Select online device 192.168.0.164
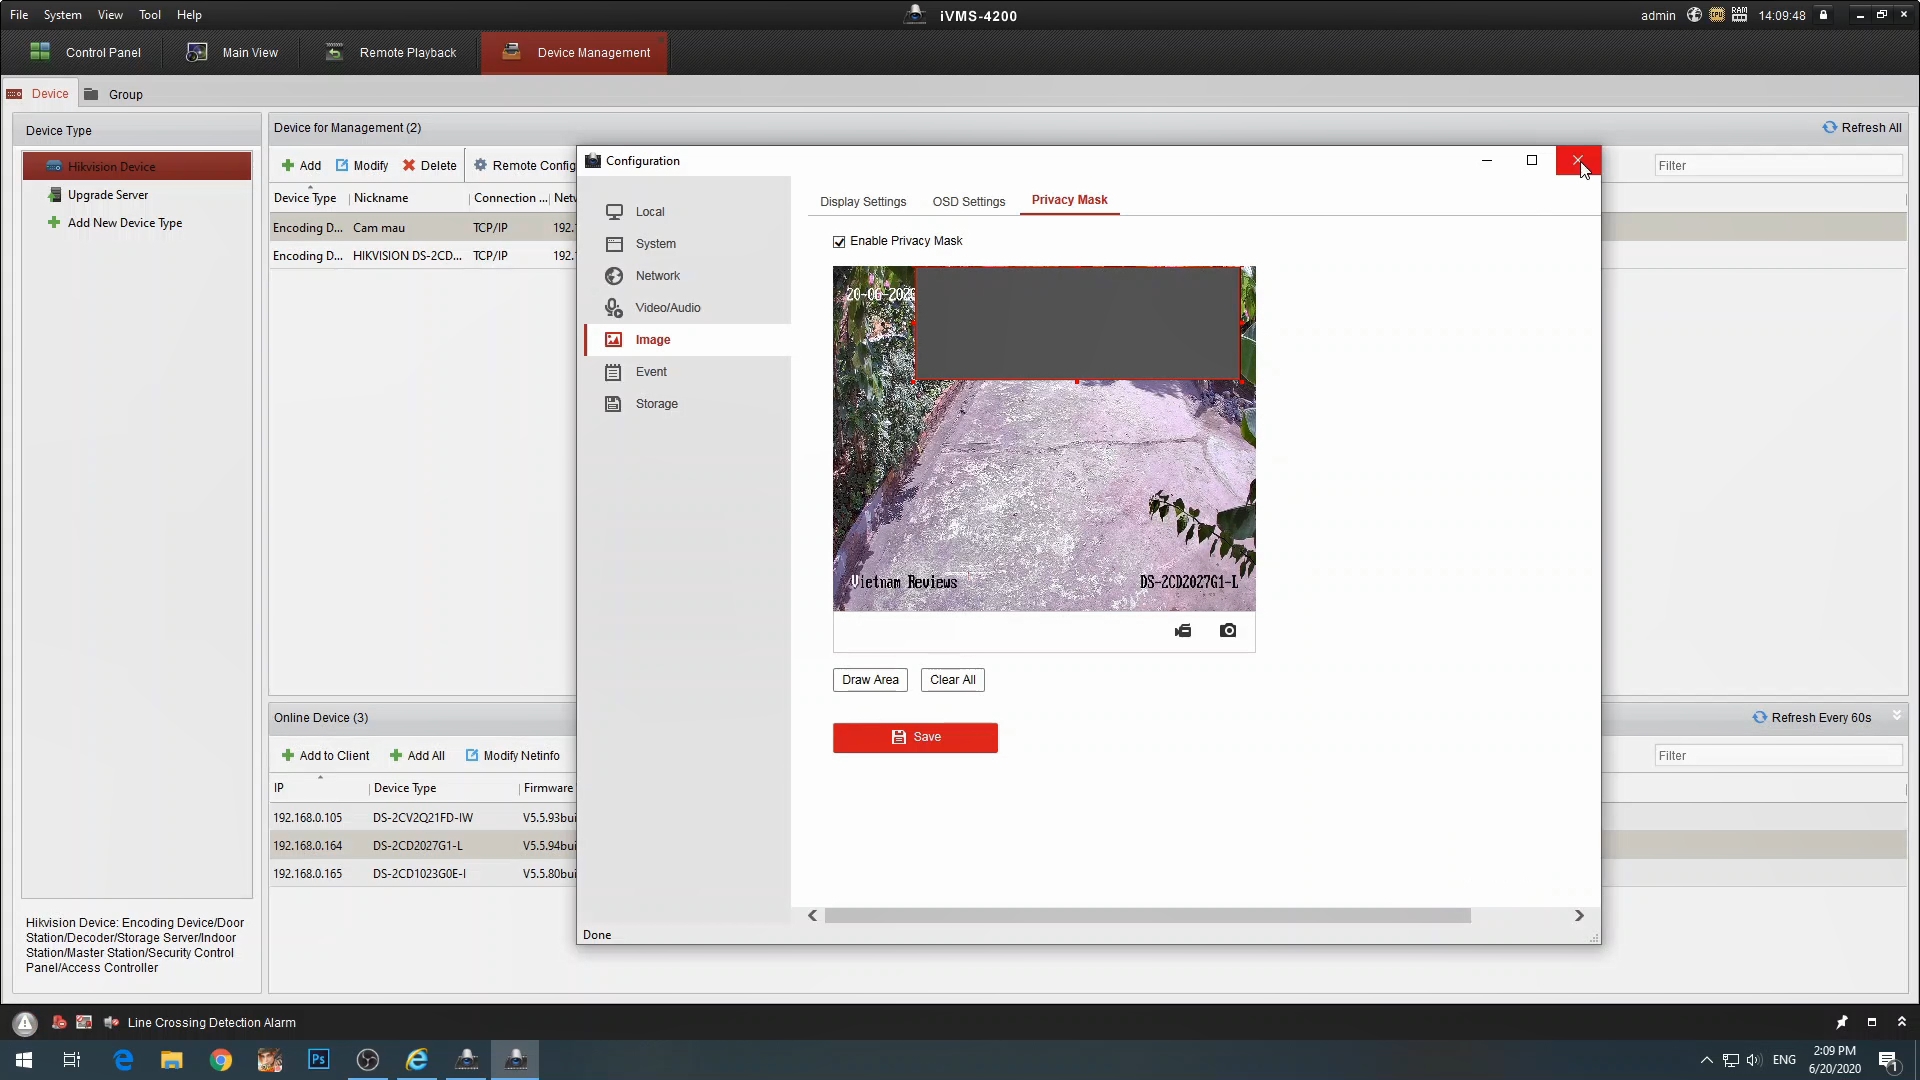 423,846
